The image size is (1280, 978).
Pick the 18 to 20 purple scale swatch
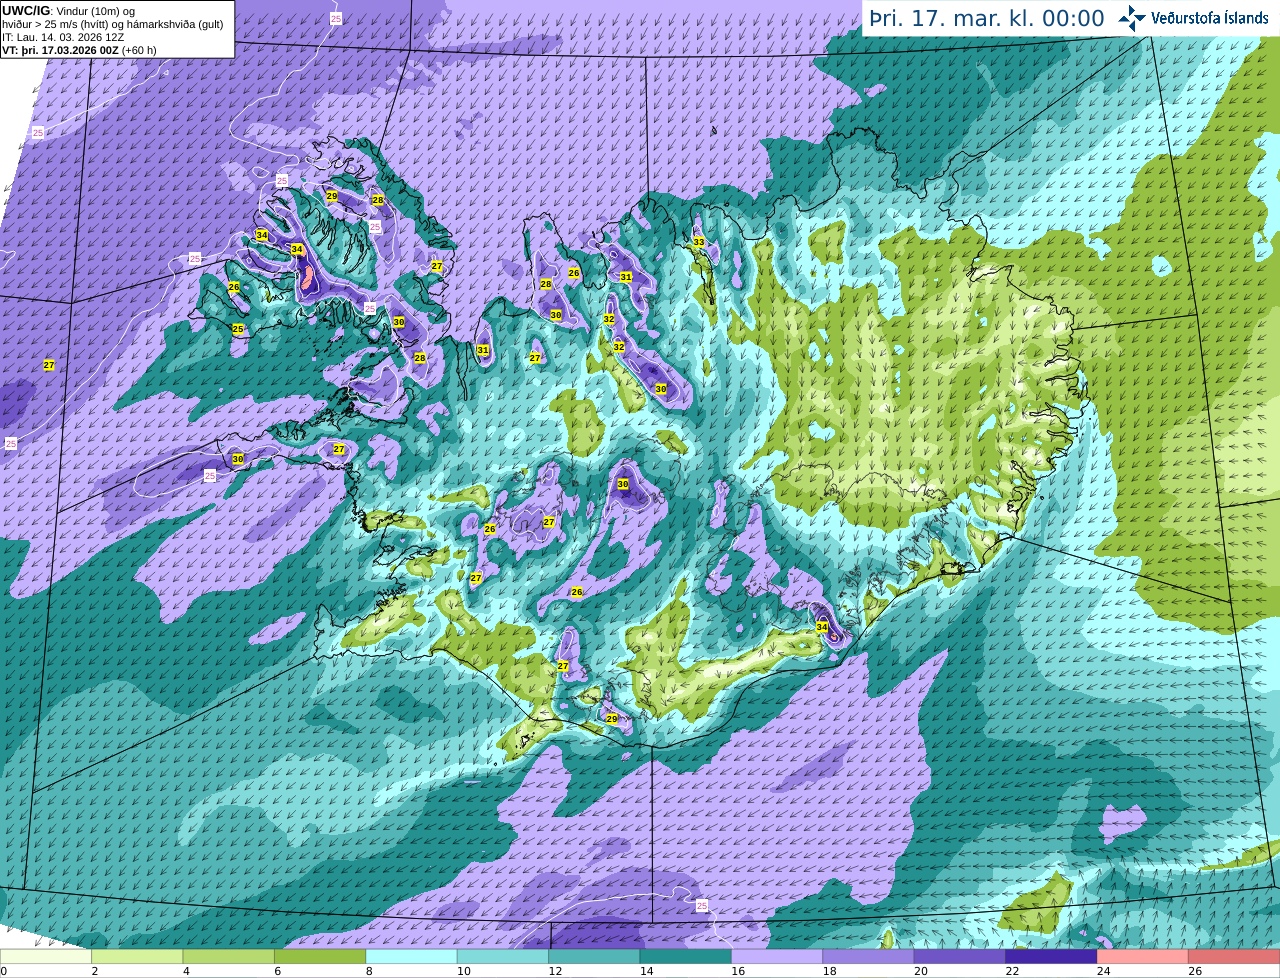point(868,957)
